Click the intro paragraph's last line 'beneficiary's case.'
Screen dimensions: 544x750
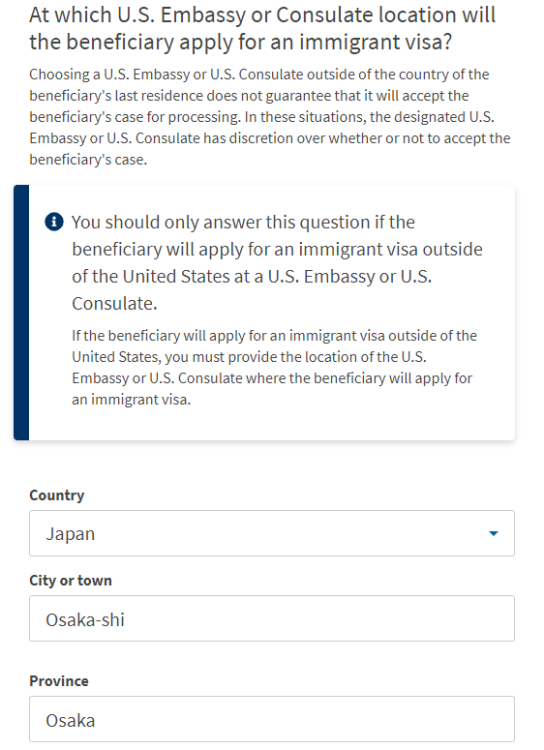88,159
